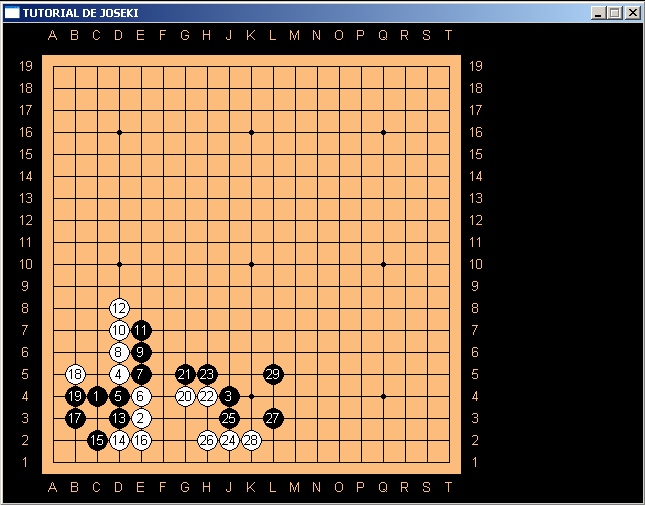Viewport: 645px width, 505px height.
Task: Click black stone numbered 7
Action: coord(141,374)
